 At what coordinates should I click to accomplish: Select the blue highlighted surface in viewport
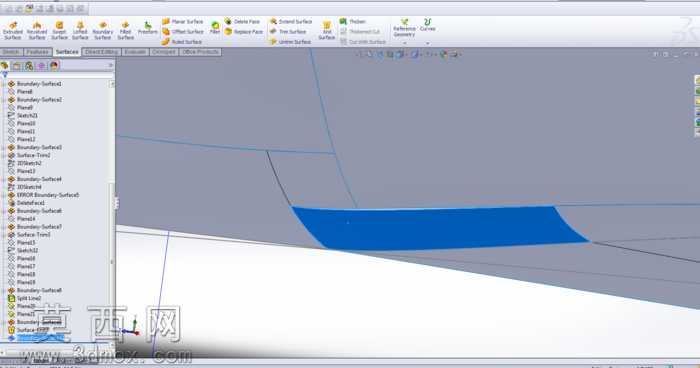(440, 229)
